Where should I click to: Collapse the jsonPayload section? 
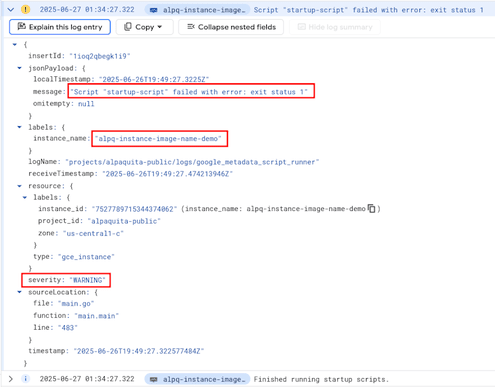[20, 68]
